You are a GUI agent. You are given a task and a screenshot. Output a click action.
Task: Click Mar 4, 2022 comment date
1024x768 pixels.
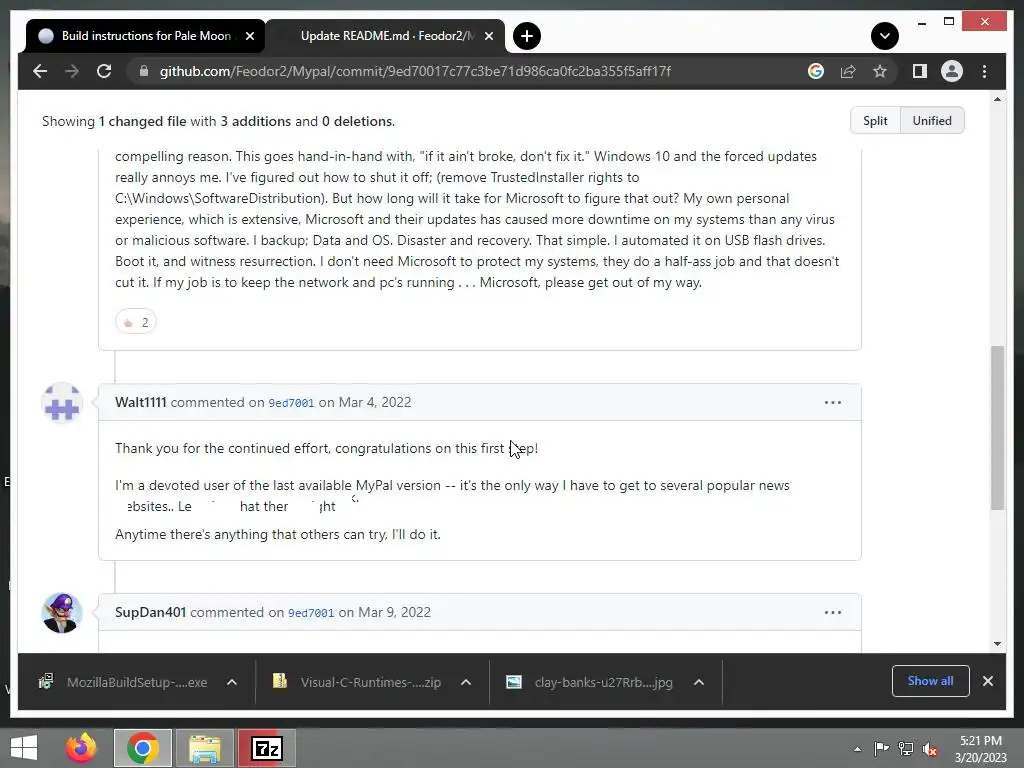coord(375,402)
